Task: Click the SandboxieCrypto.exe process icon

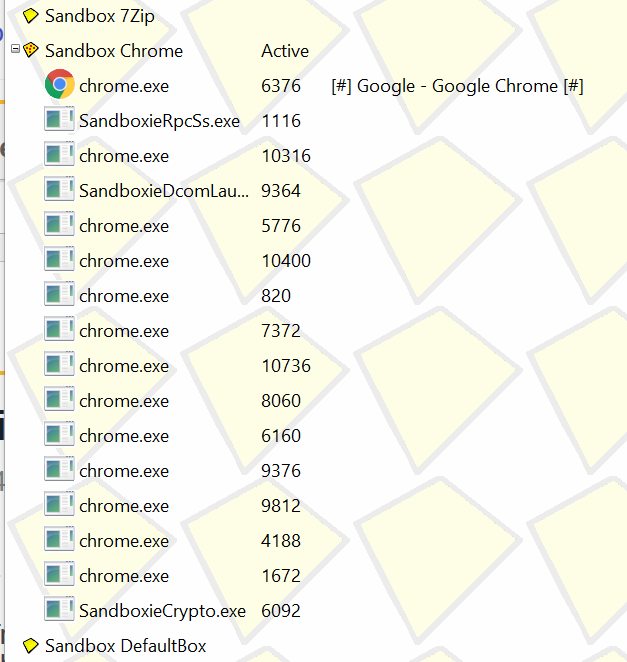Action: pyautogui.click(x=60, y=609)
